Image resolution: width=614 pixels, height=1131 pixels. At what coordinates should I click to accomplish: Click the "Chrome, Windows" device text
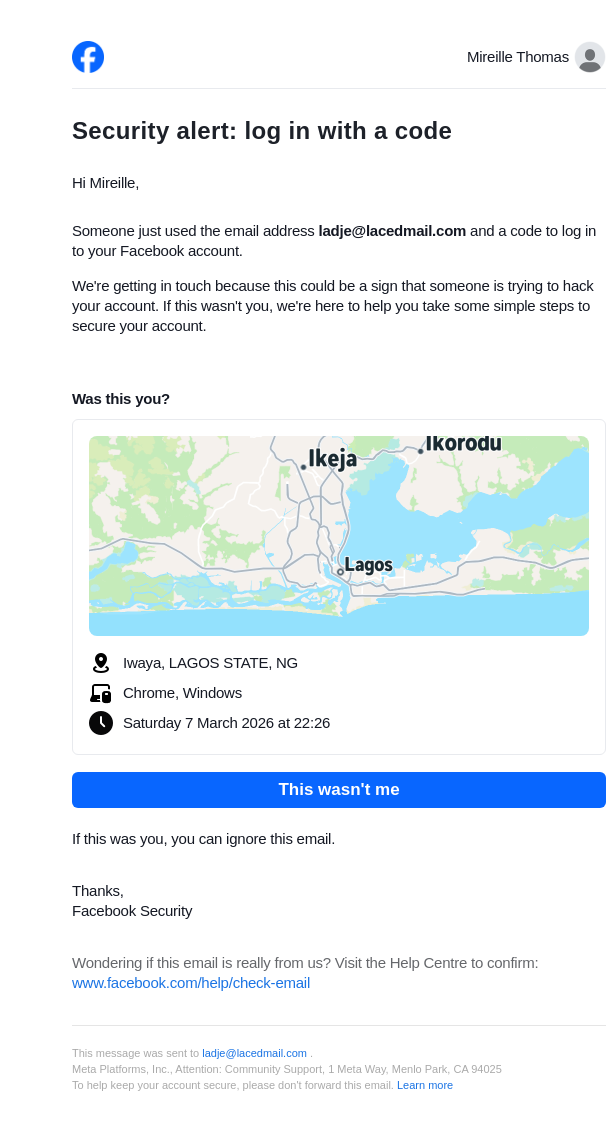pos(182,693)
